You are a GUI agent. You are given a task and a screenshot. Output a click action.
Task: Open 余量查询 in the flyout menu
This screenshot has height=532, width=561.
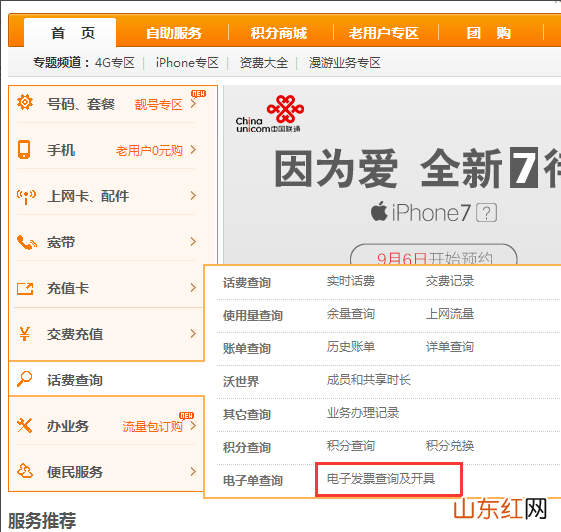pyautogui.click(x=351, y=314)
